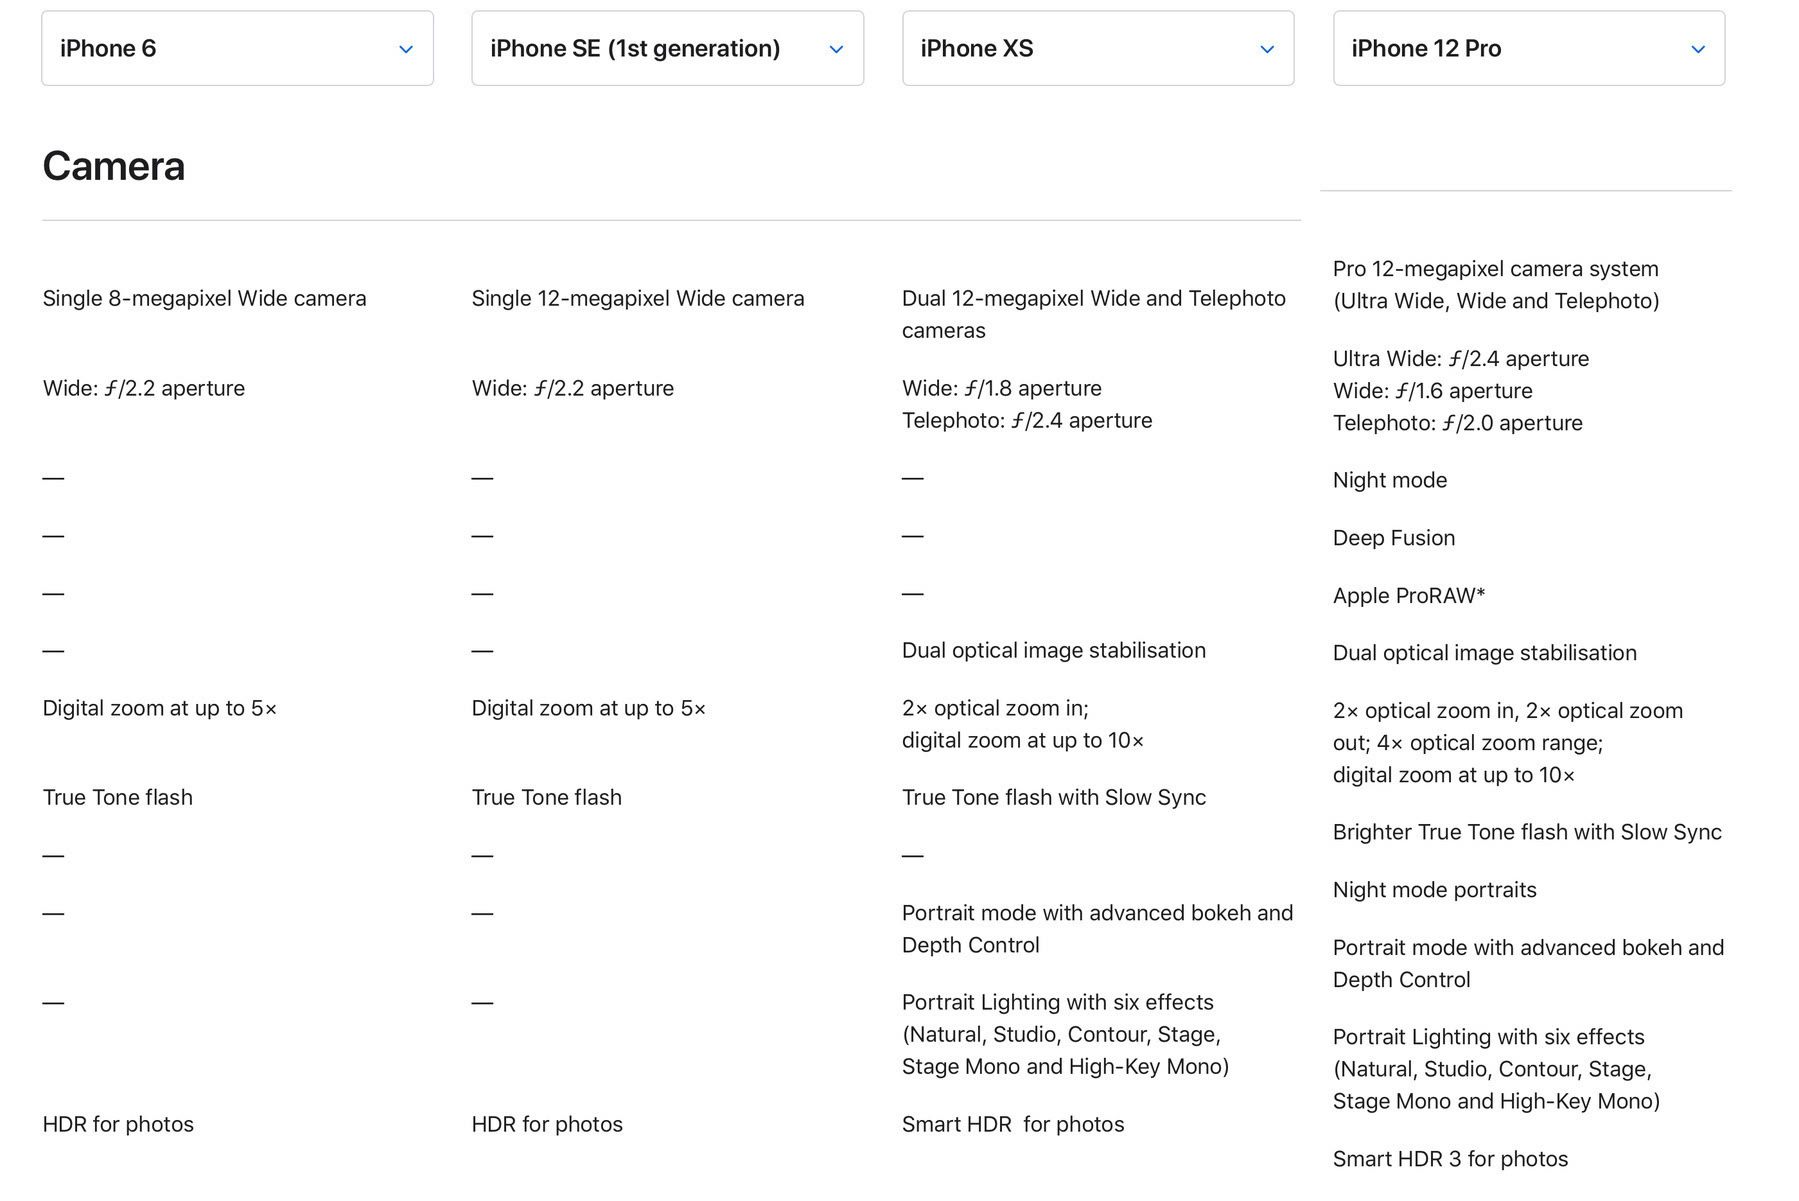Screen dimensions: 1799x1201
Task: Click Brighter True Tone flash with Slow Sync
Action: tap(1526, 832)
